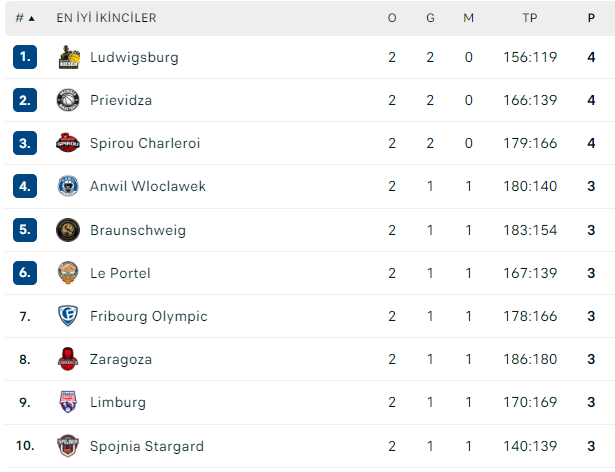Click the Anwil Wloclawek team crest
The height and width of the screenshot is (472, 615).
pos(68,186)
